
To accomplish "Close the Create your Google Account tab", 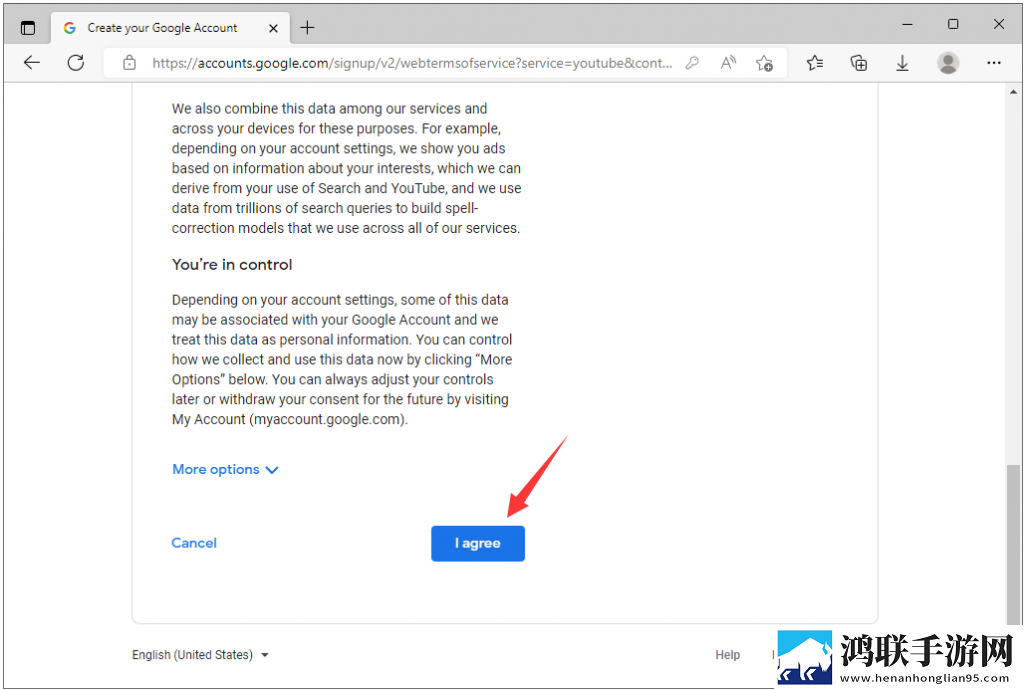I will (x=273, y=28).
